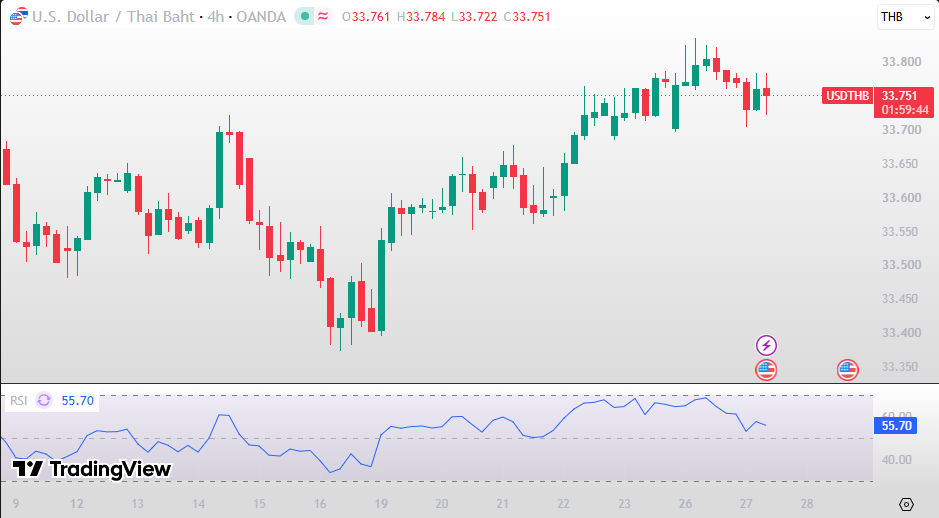
Task: Click the 4h interval label in title
Action: (216, 17)
